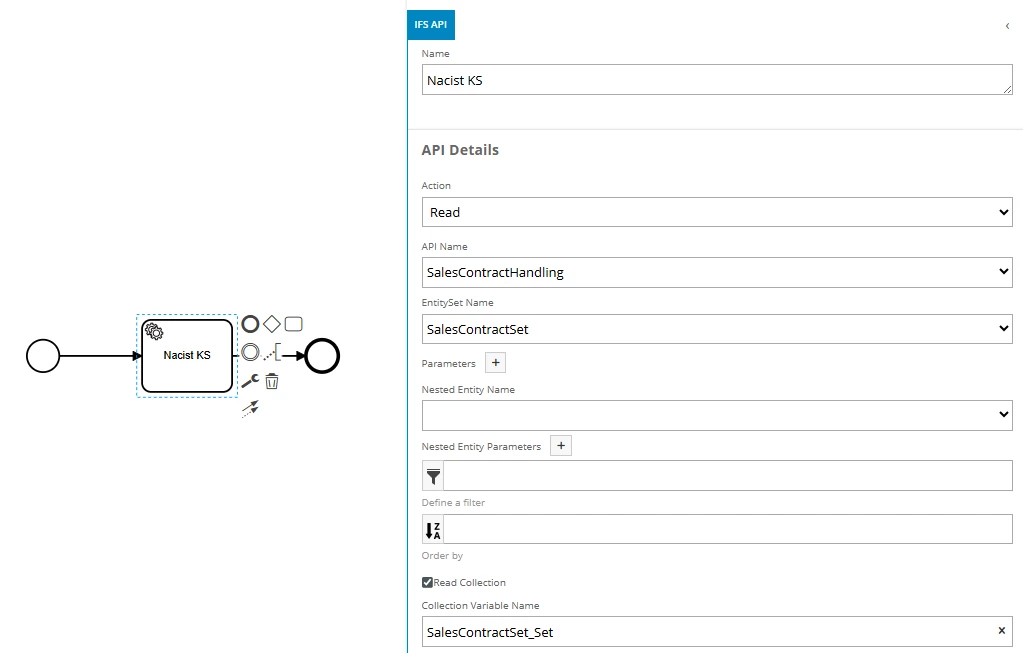Open the Nested Entity Name dropdown
Screen dimensions: 1023x653
(717, 415)
